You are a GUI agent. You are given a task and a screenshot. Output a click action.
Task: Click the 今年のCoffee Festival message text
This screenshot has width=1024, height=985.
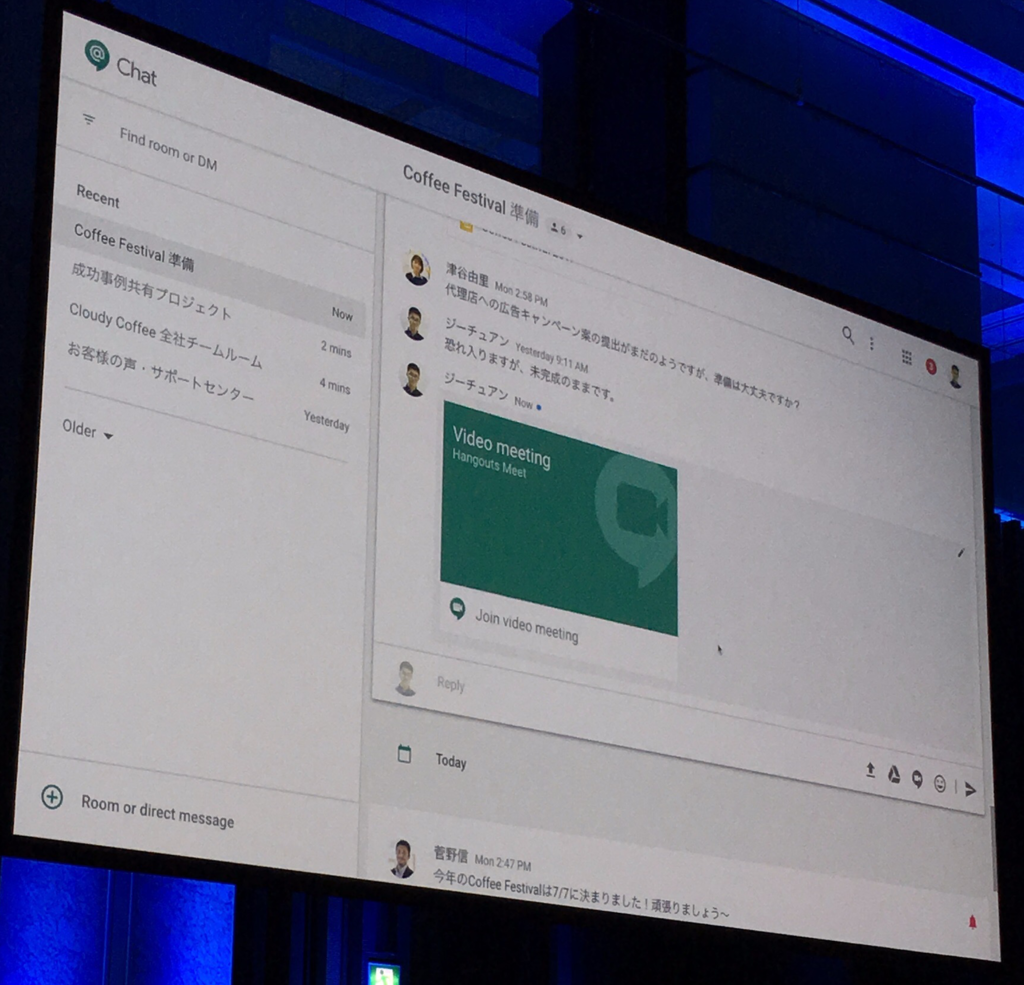pos(581,894)
